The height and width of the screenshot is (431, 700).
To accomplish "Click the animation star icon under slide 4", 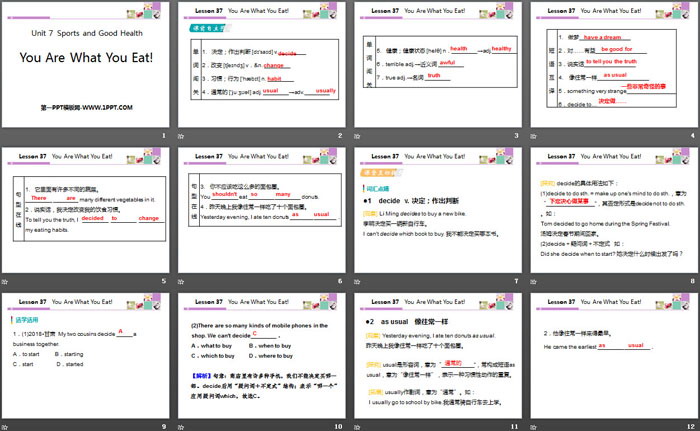I will click(533, 136).
